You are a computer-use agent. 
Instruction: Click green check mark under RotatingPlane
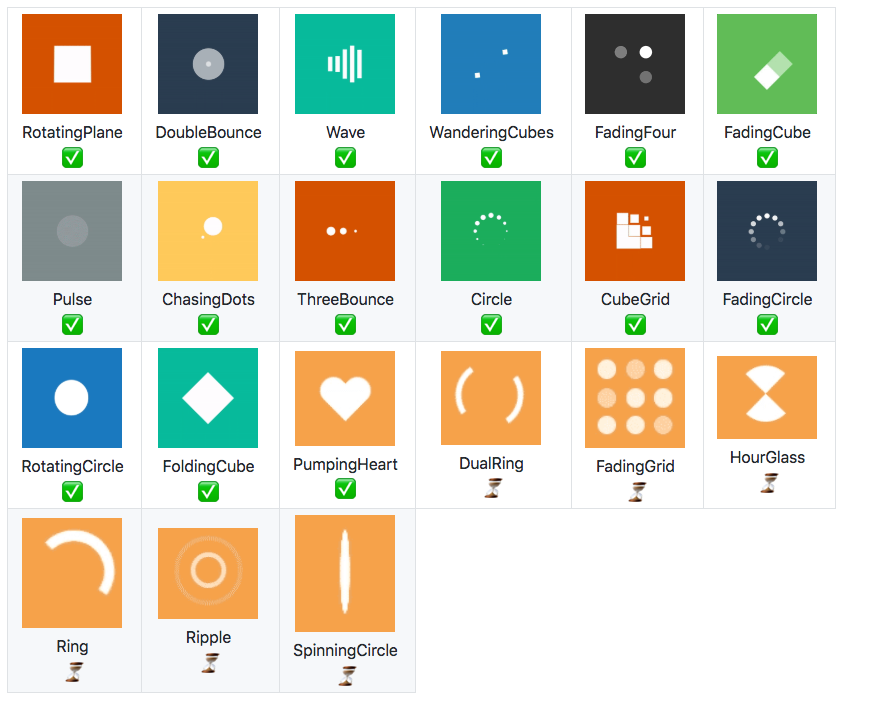[x=72, y=157]
